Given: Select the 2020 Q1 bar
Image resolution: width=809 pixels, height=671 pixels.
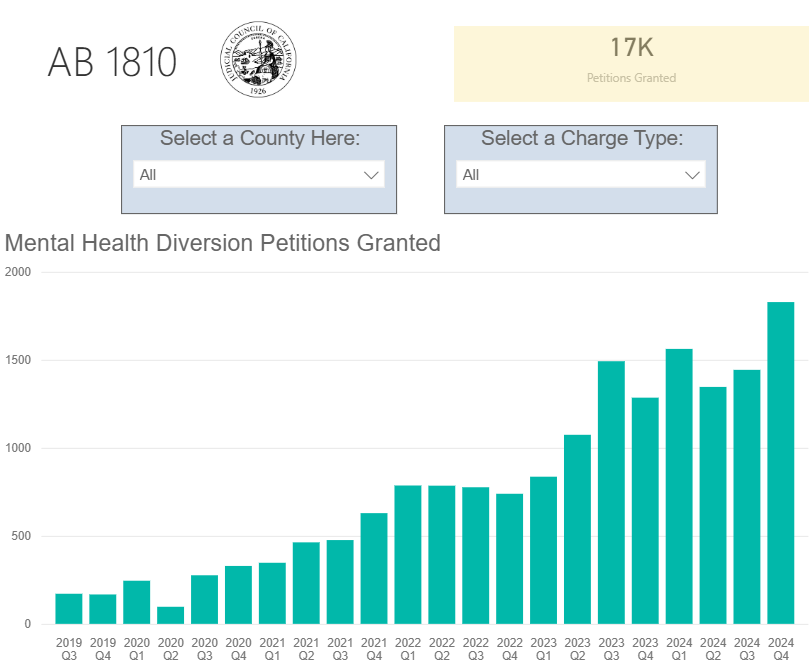Looking at the screenshot, I should click(x=137, y=602).
